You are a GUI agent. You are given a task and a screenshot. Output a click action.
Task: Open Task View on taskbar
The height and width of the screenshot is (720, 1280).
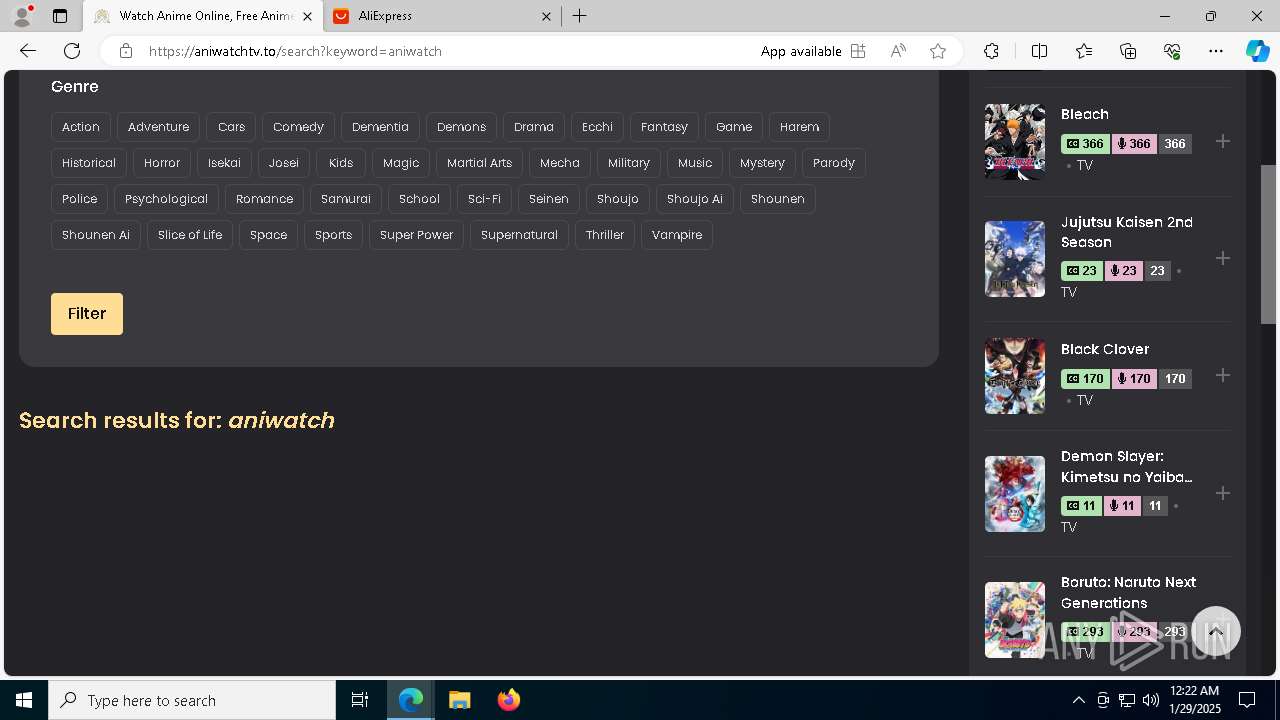(360, 700)
